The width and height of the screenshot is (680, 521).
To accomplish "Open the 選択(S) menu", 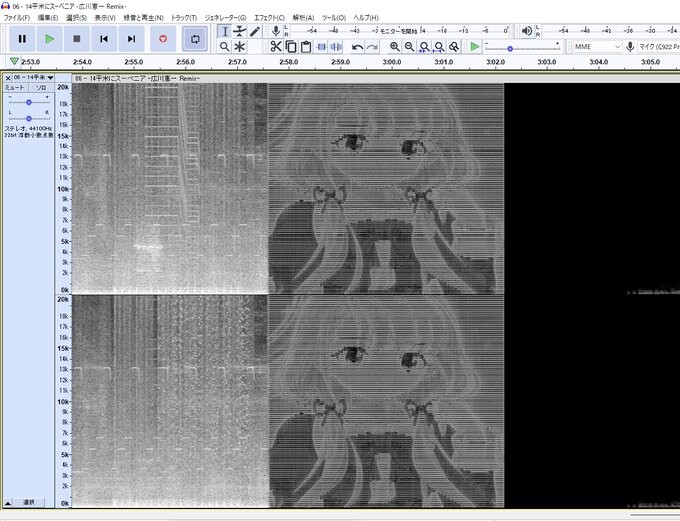I will tap(76, 18).
